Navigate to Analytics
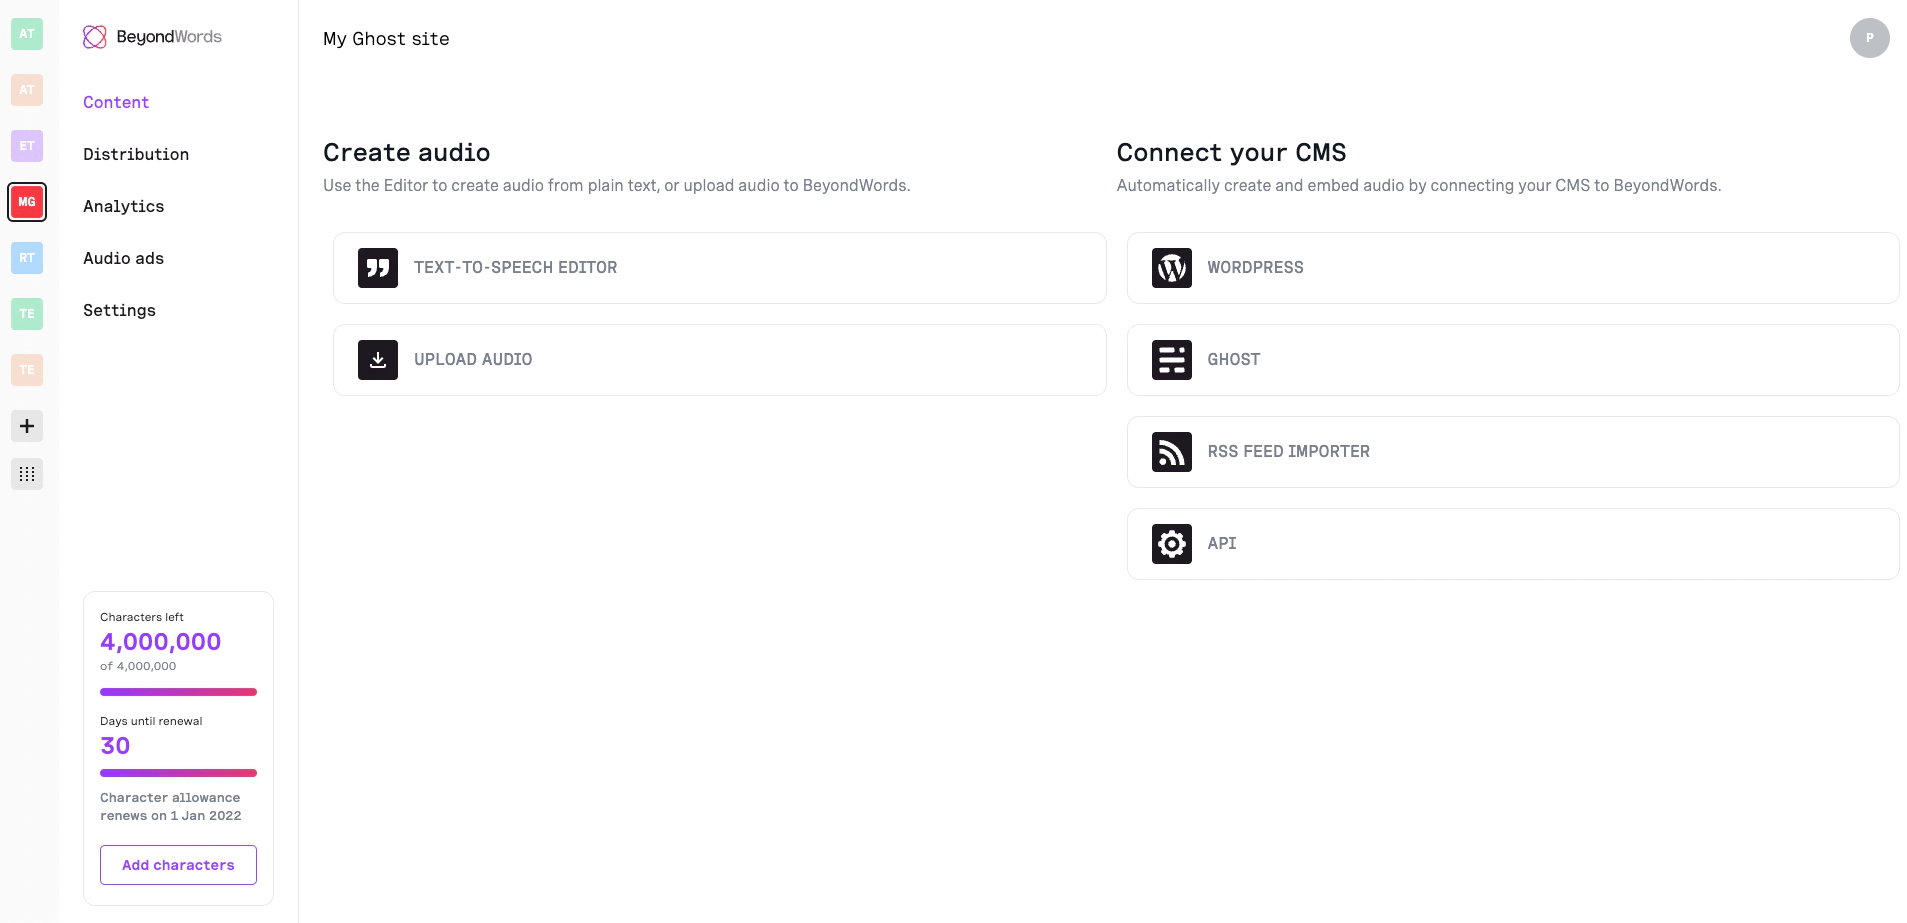The width and height of the screenshot is (1907, 923). [x=123, y=206]
